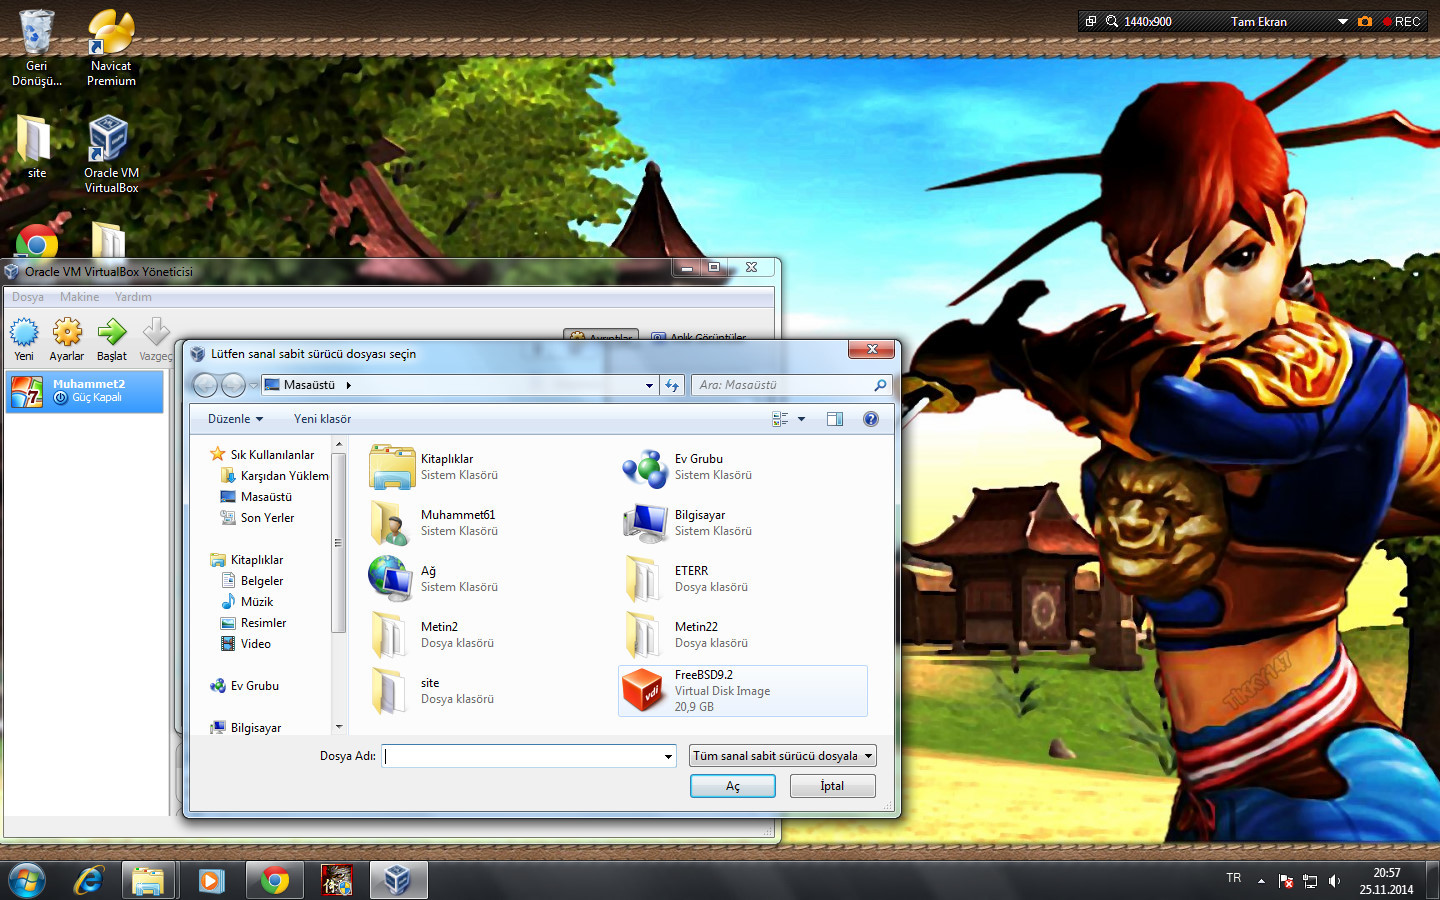Screen dimensions: 1440x900
Task: Select Video in the navigation pane
Action: (x=246, y=644)
